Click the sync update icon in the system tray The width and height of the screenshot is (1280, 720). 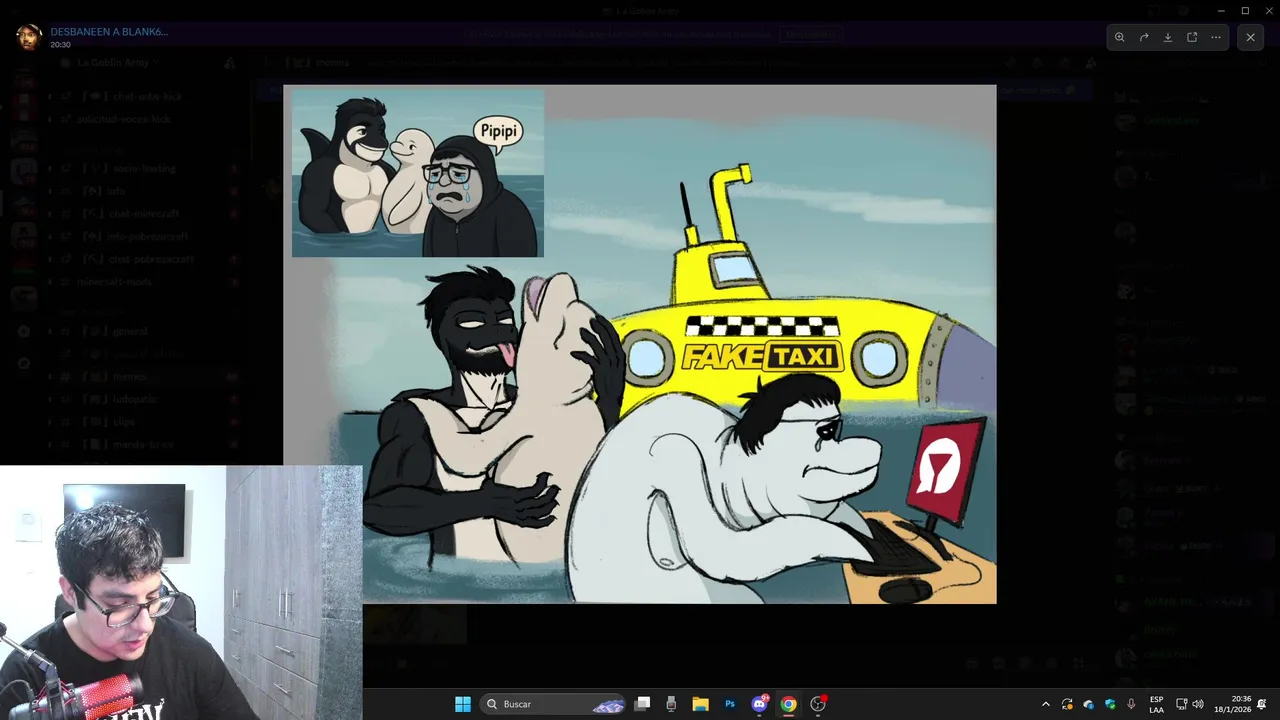click(1067, 704)
